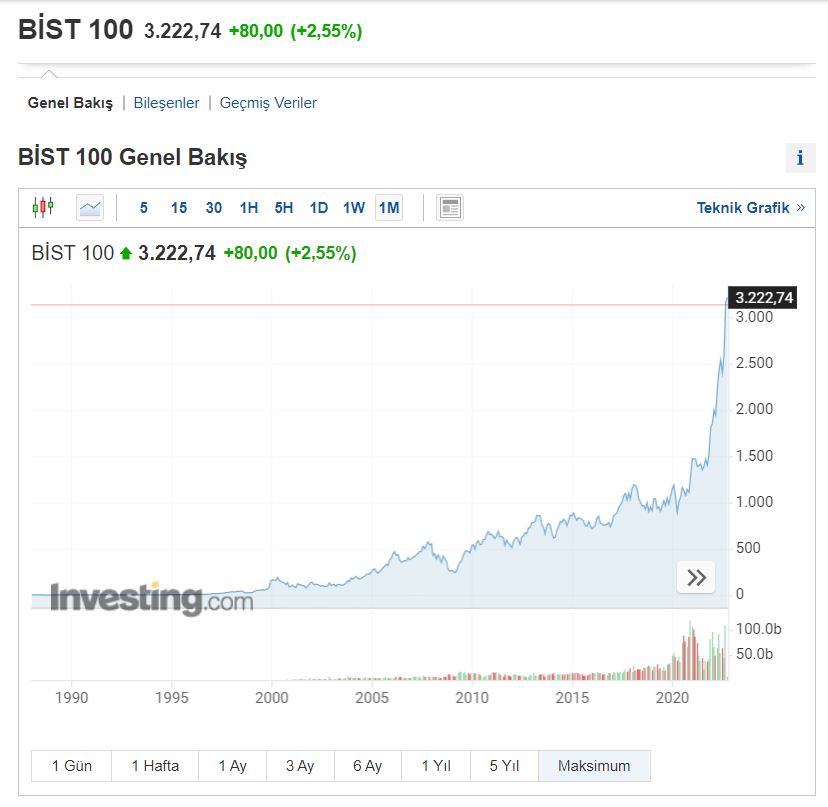The width and height of the screenshot is (828, 807).
Task: Show the 1 Yıl time range
Action: click(436, 766)
